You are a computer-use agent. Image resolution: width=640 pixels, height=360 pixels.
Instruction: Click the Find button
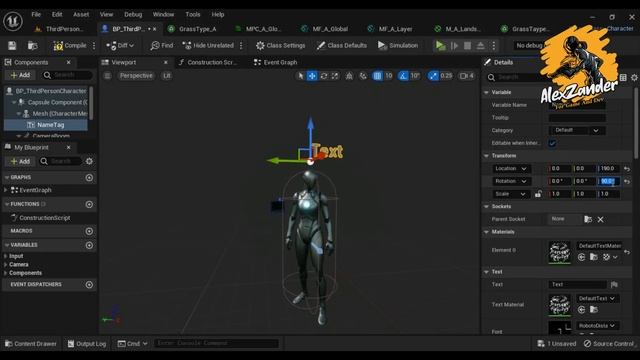[162, 45]
